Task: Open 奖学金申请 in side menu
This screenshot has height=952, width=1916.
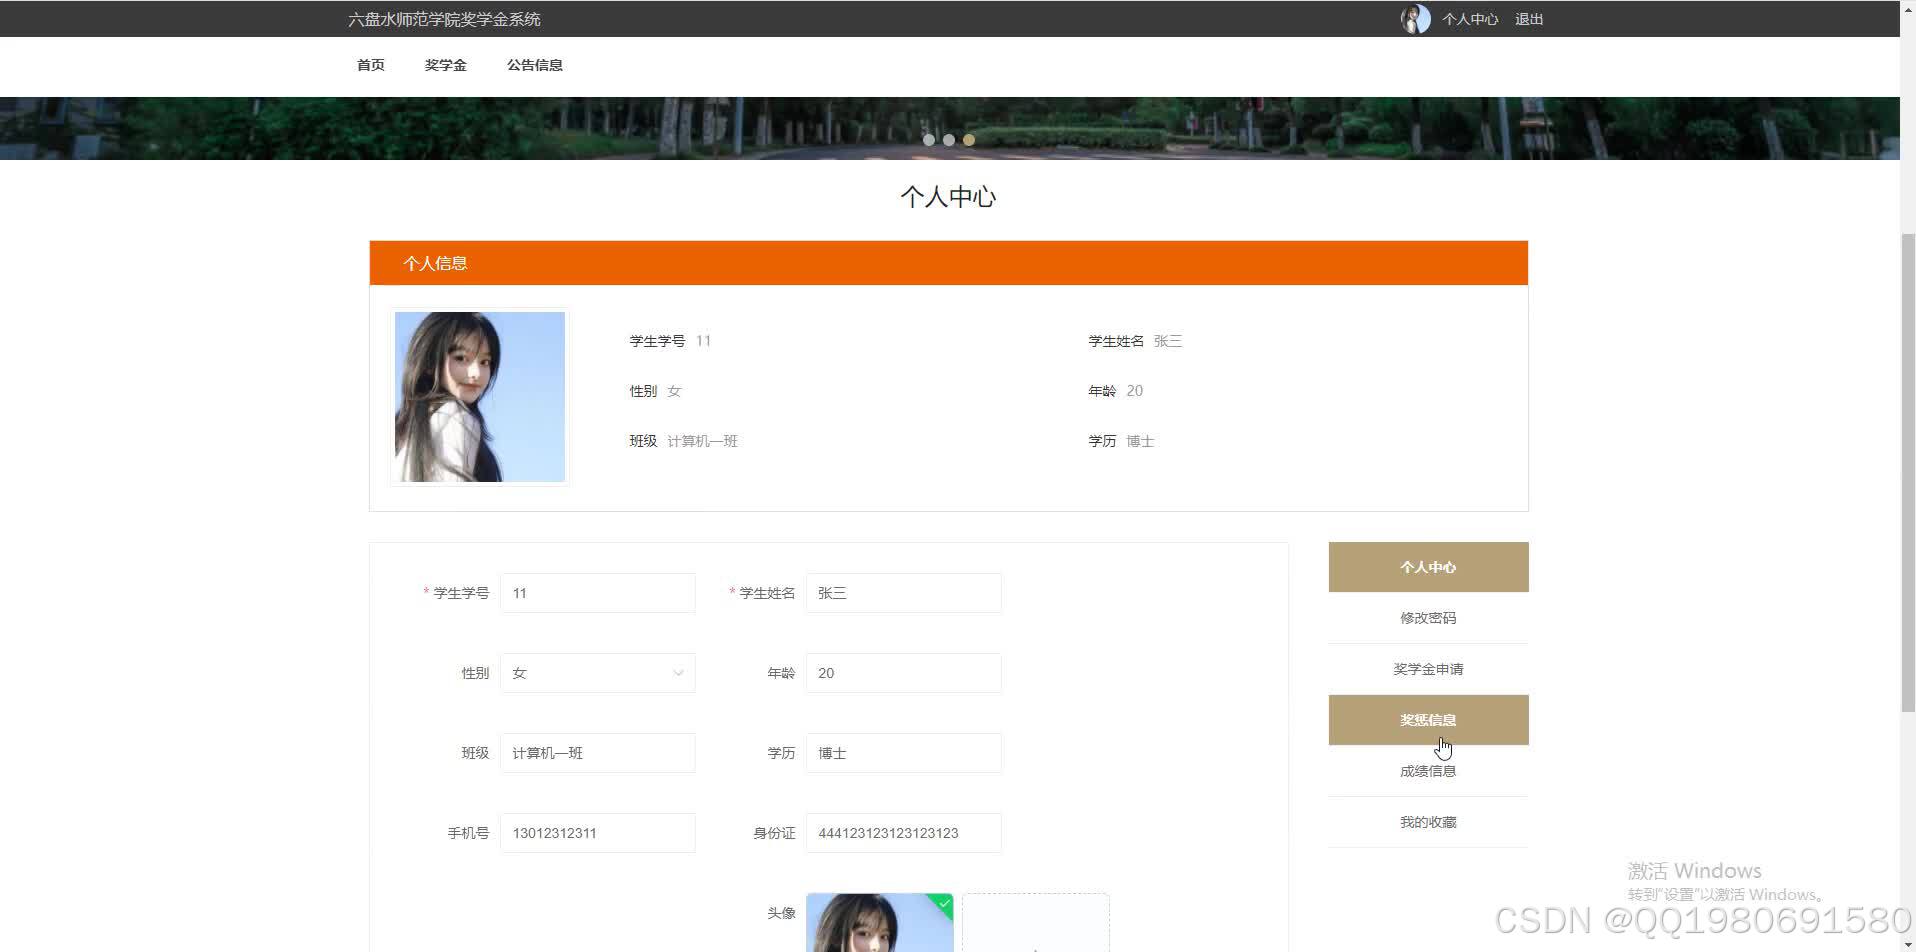Action: tap(1428, 669)
